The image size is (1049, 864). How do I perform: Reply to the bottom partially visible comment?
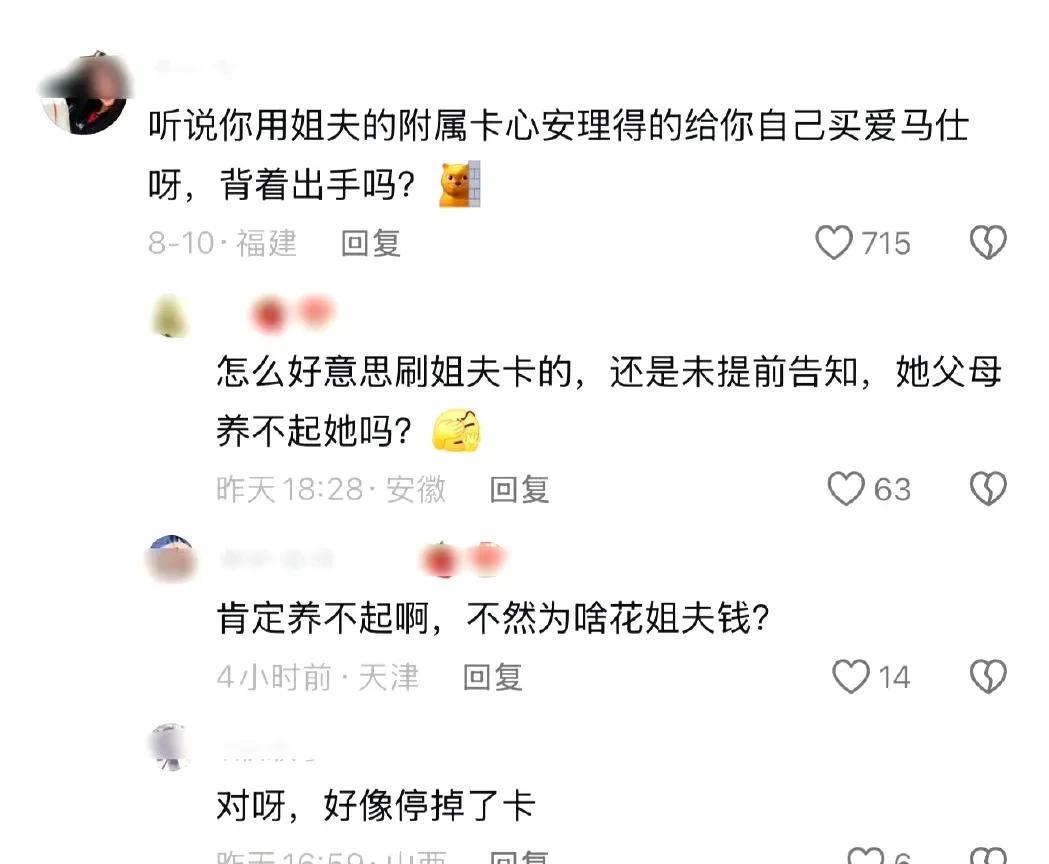519,857
